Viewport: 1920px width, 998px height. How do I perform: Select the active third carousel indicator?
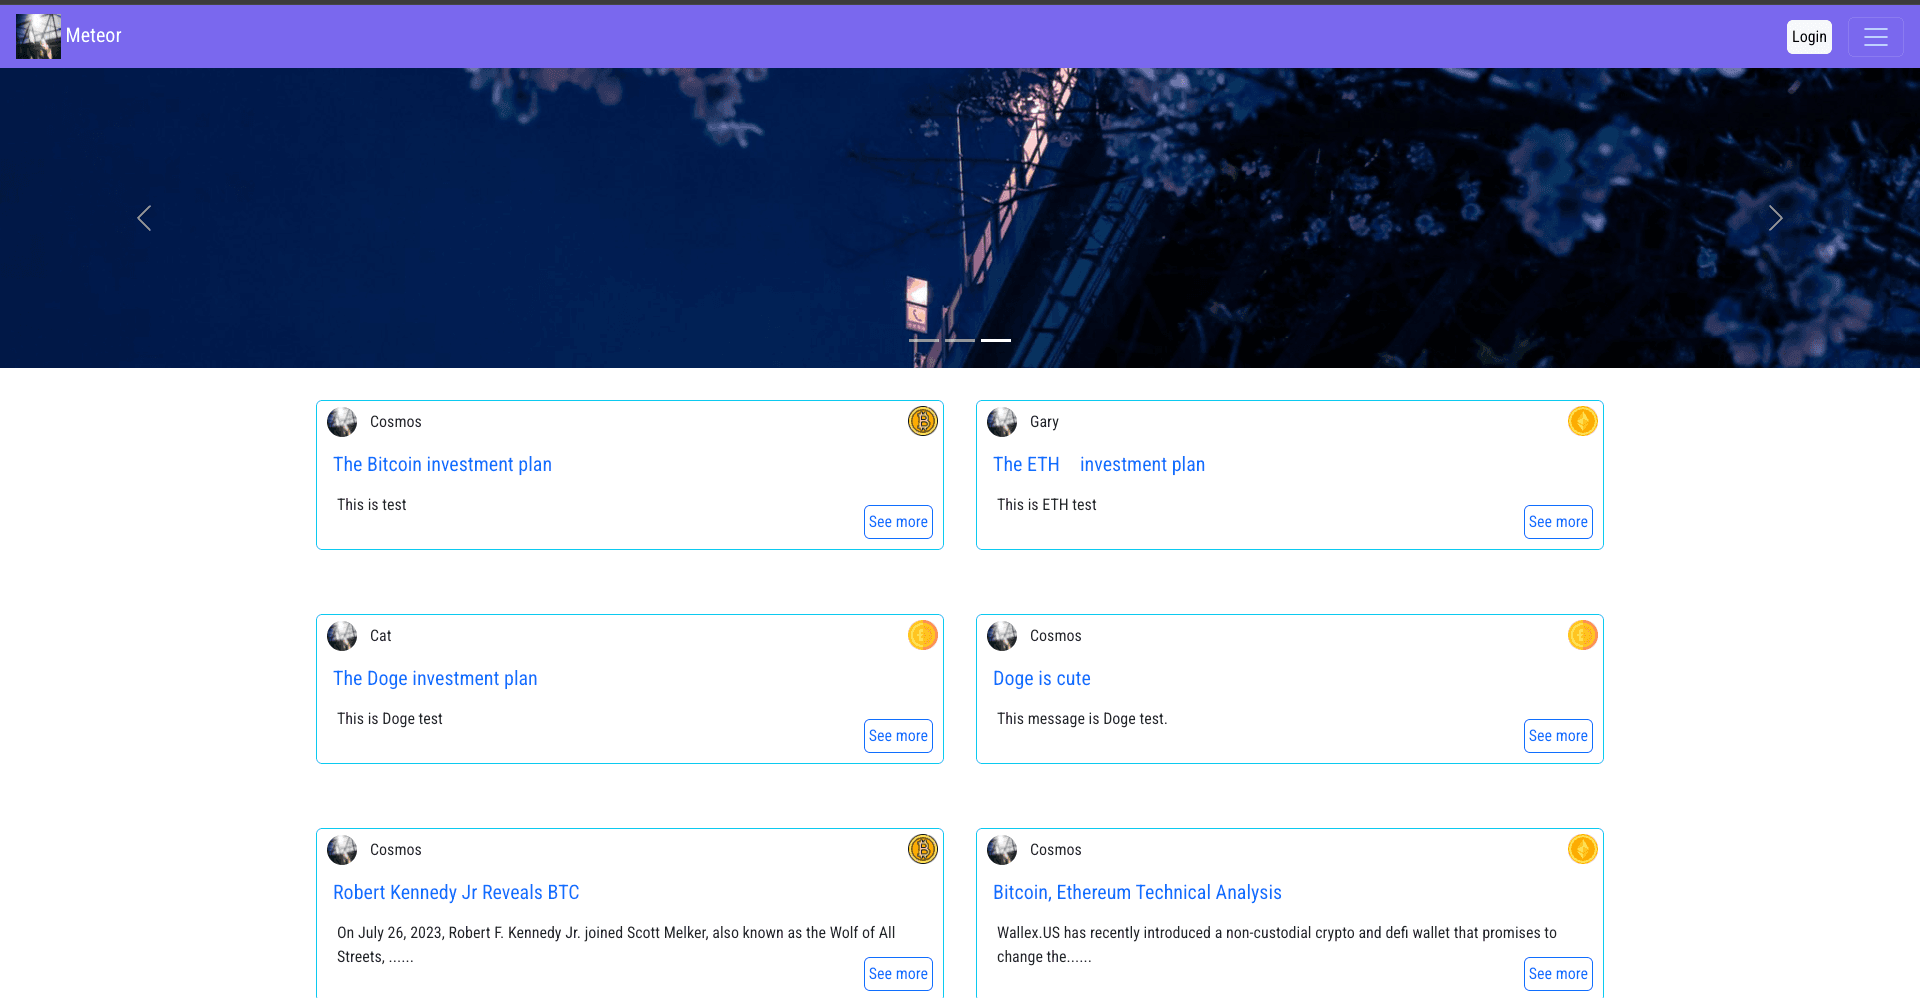point(996,340)
